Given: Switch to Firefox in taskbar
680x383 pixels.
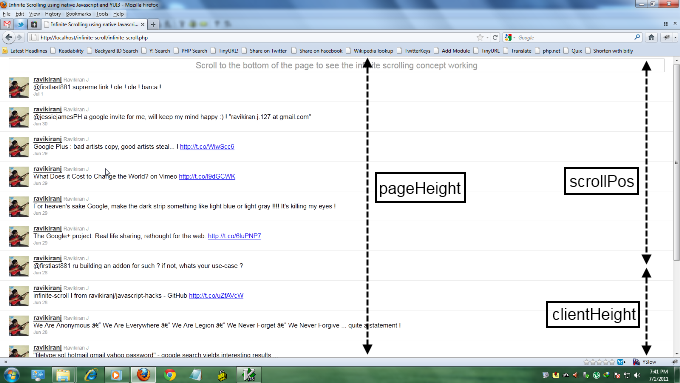Looking at the screenshot, I should (143, 375).
